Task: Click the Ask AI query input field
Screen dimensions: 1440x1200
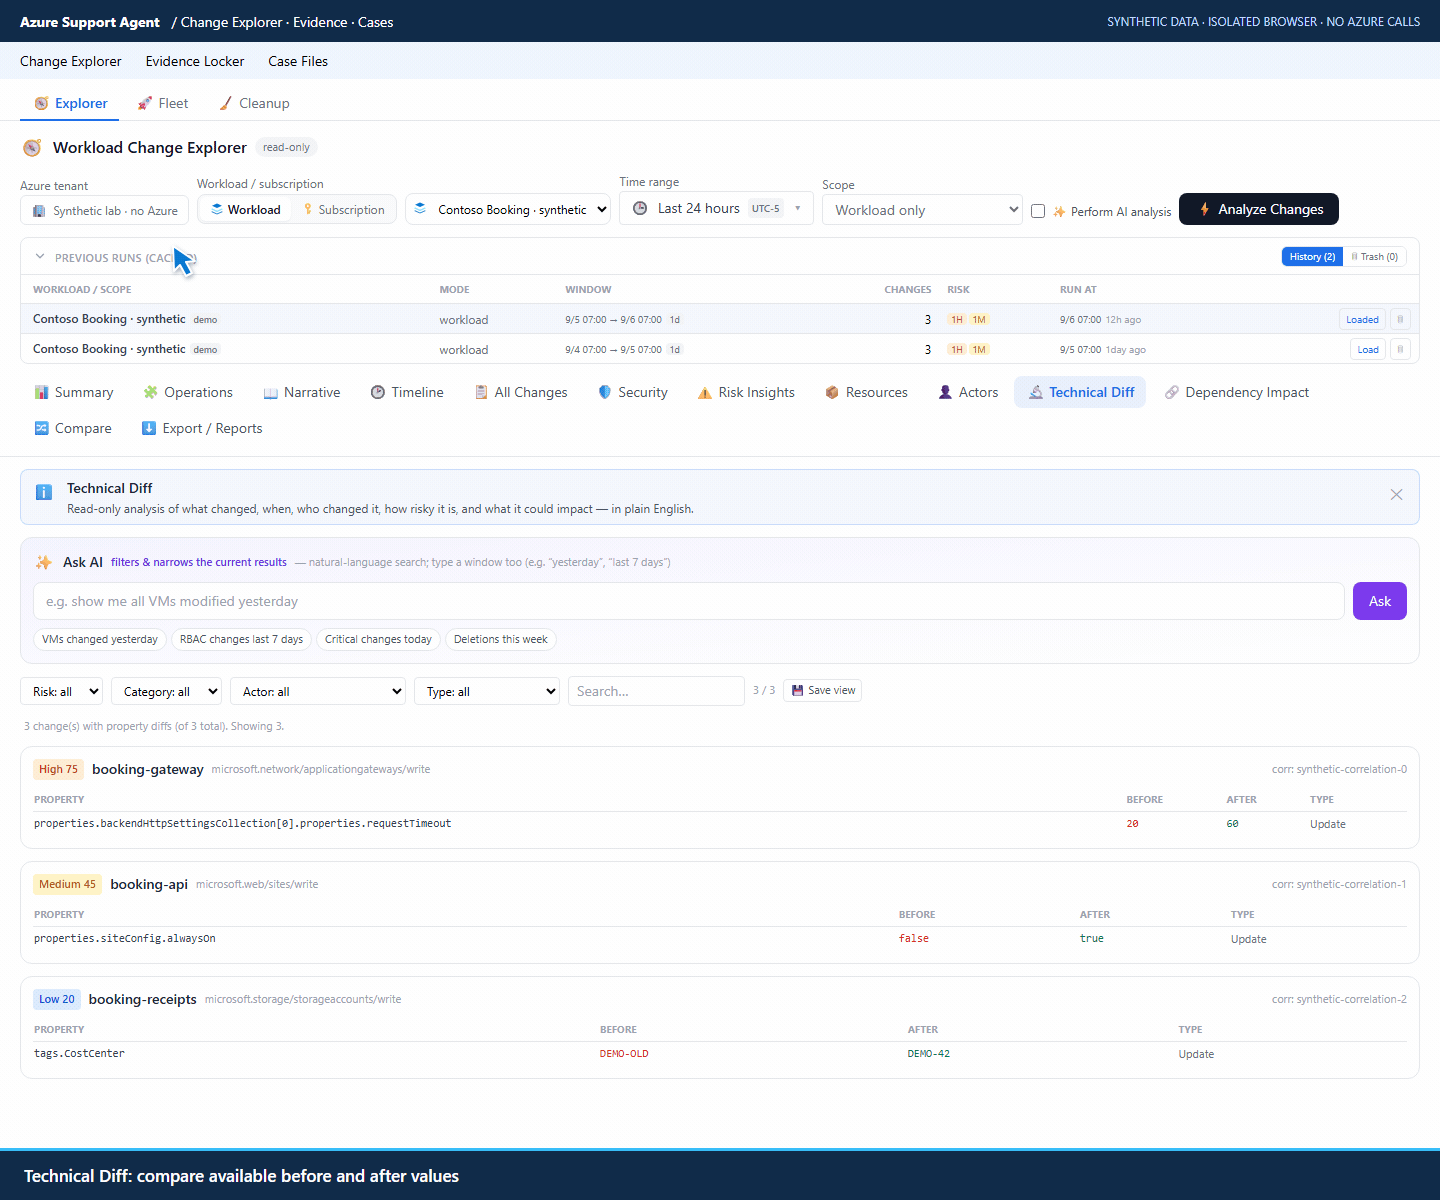Action: (689, 601)
